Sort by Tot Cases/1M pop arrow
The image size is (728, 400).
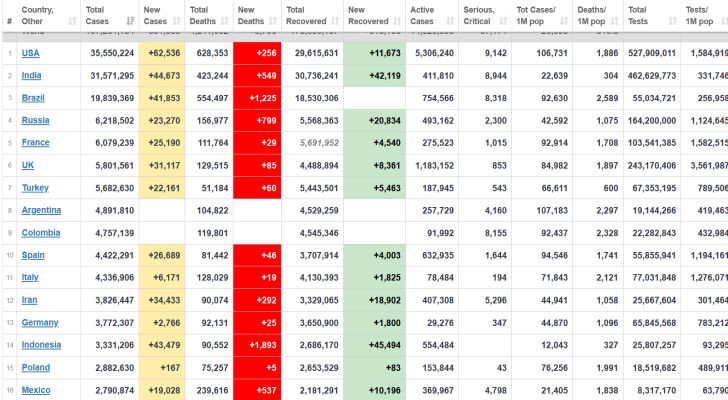click(x=564, y=21)
